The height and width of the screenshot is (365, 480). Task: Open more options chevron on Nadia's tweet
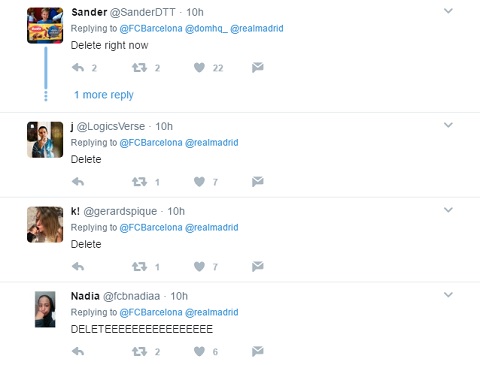tap(448, 295)
